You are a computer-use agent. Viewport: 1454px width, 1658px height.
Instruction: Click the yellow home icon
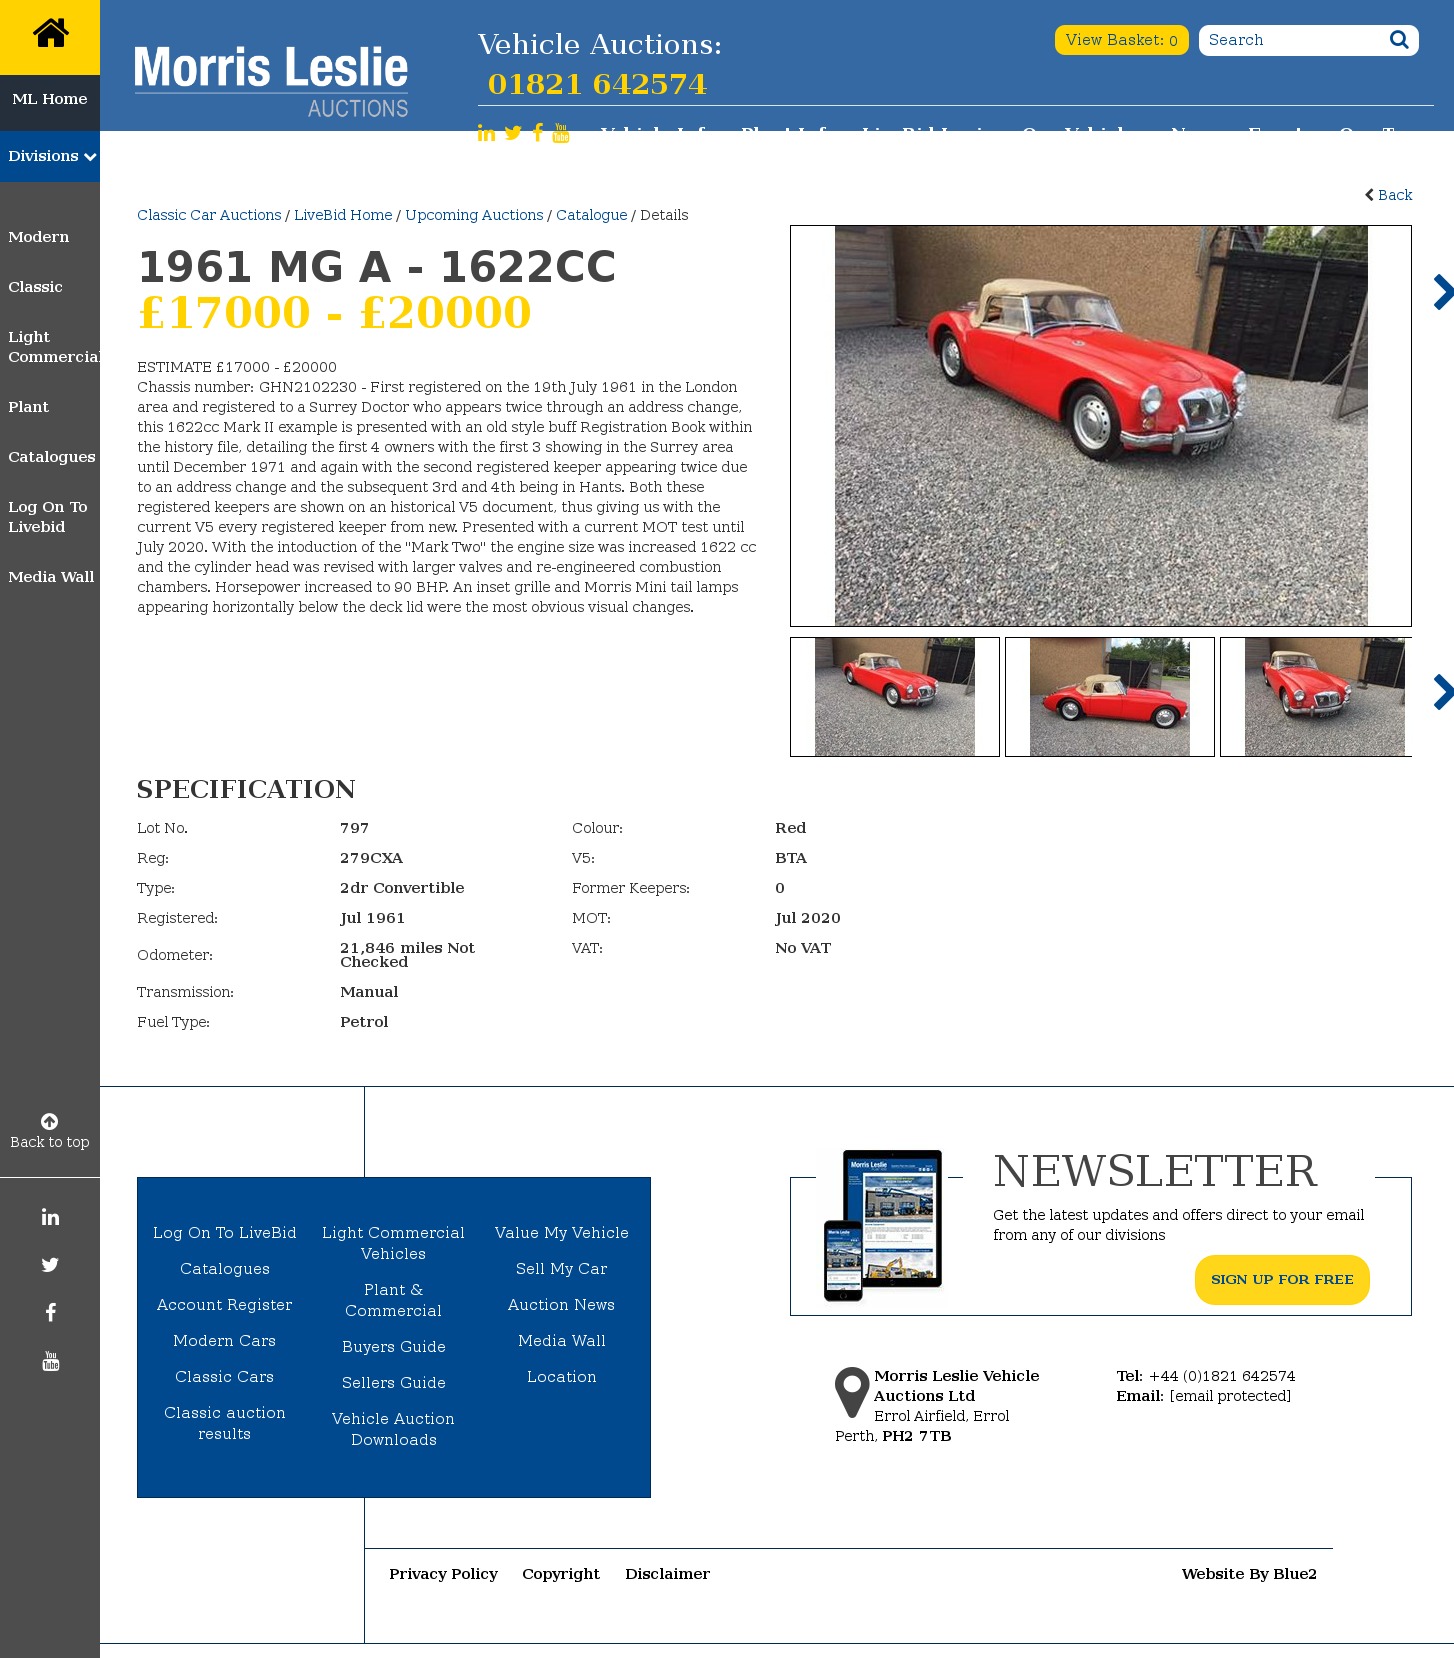[x=50, y=34]
